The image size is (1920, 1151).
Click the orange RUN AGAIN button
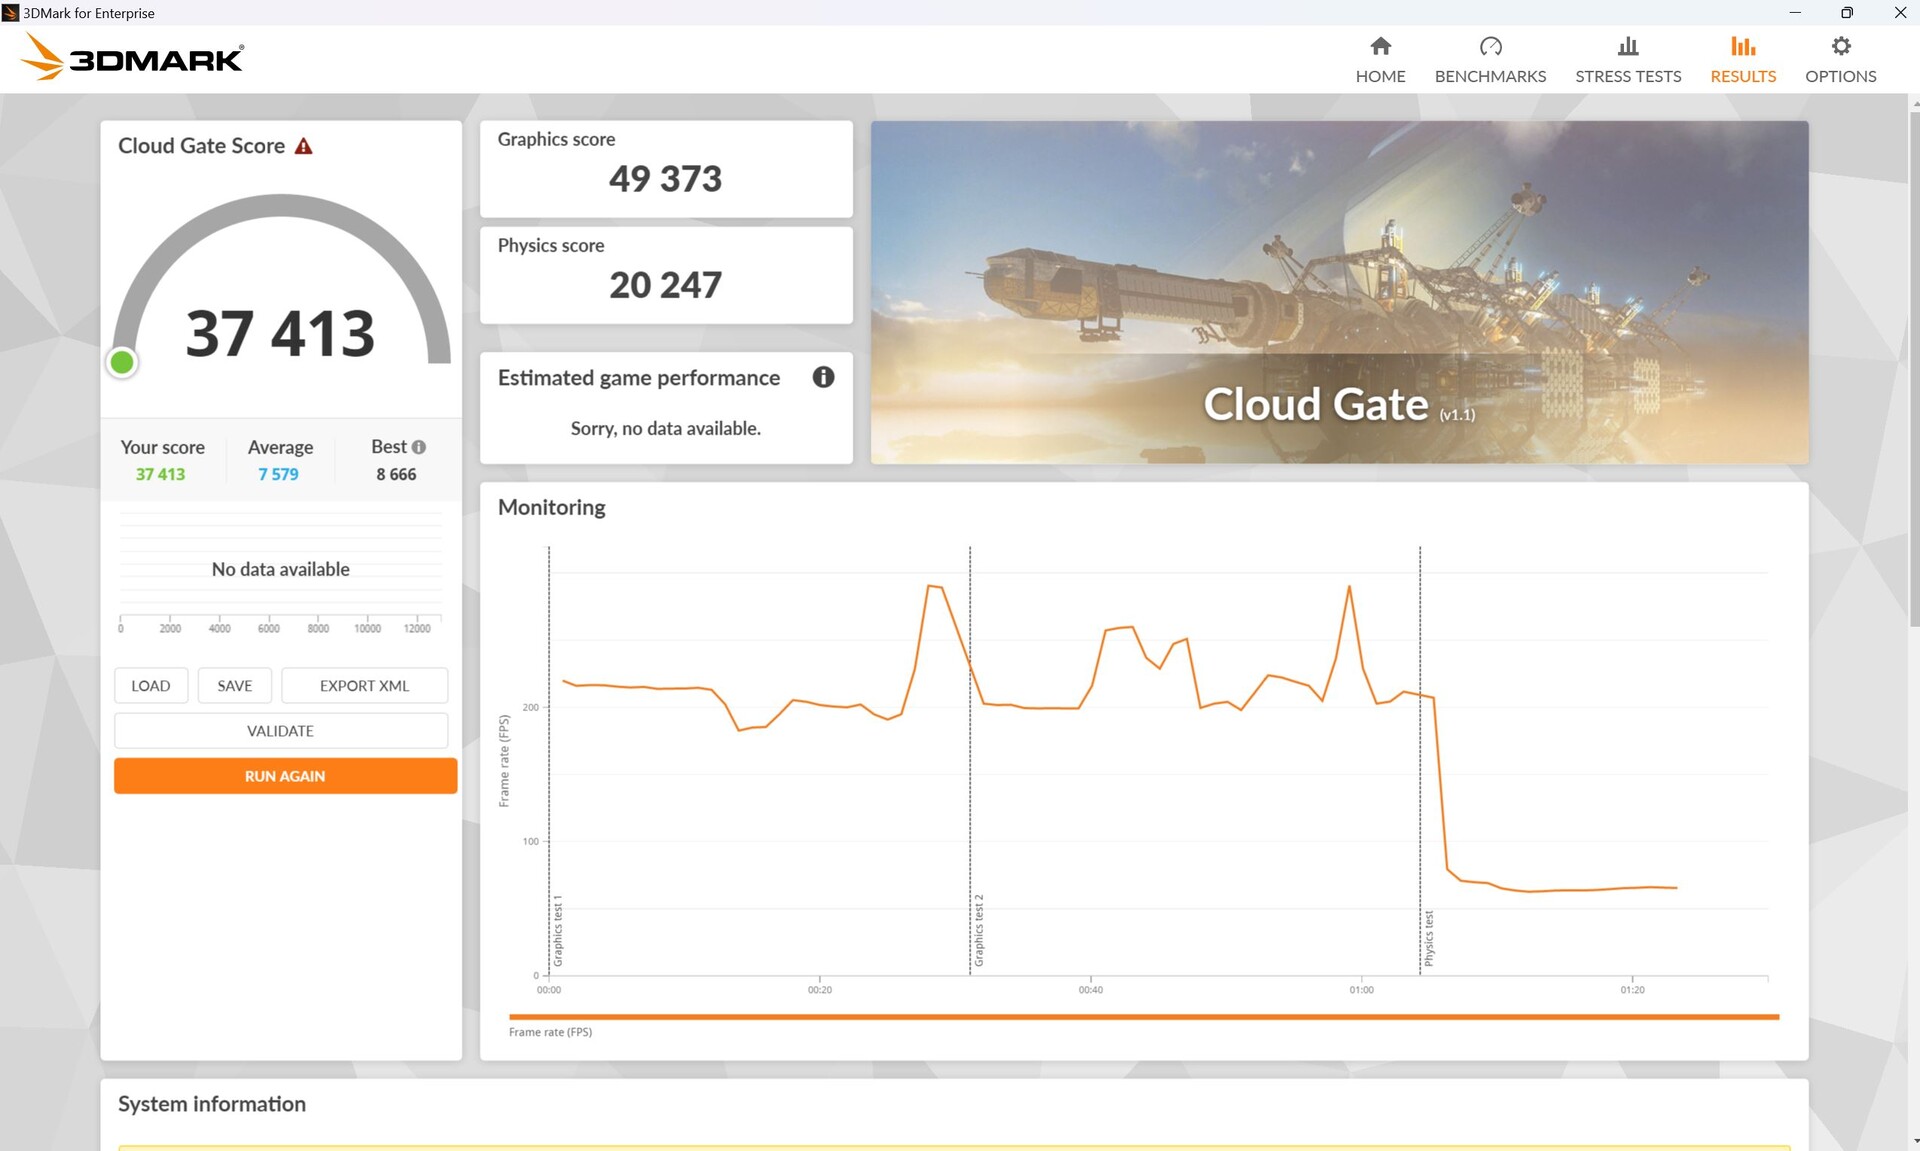click(285, 776)
